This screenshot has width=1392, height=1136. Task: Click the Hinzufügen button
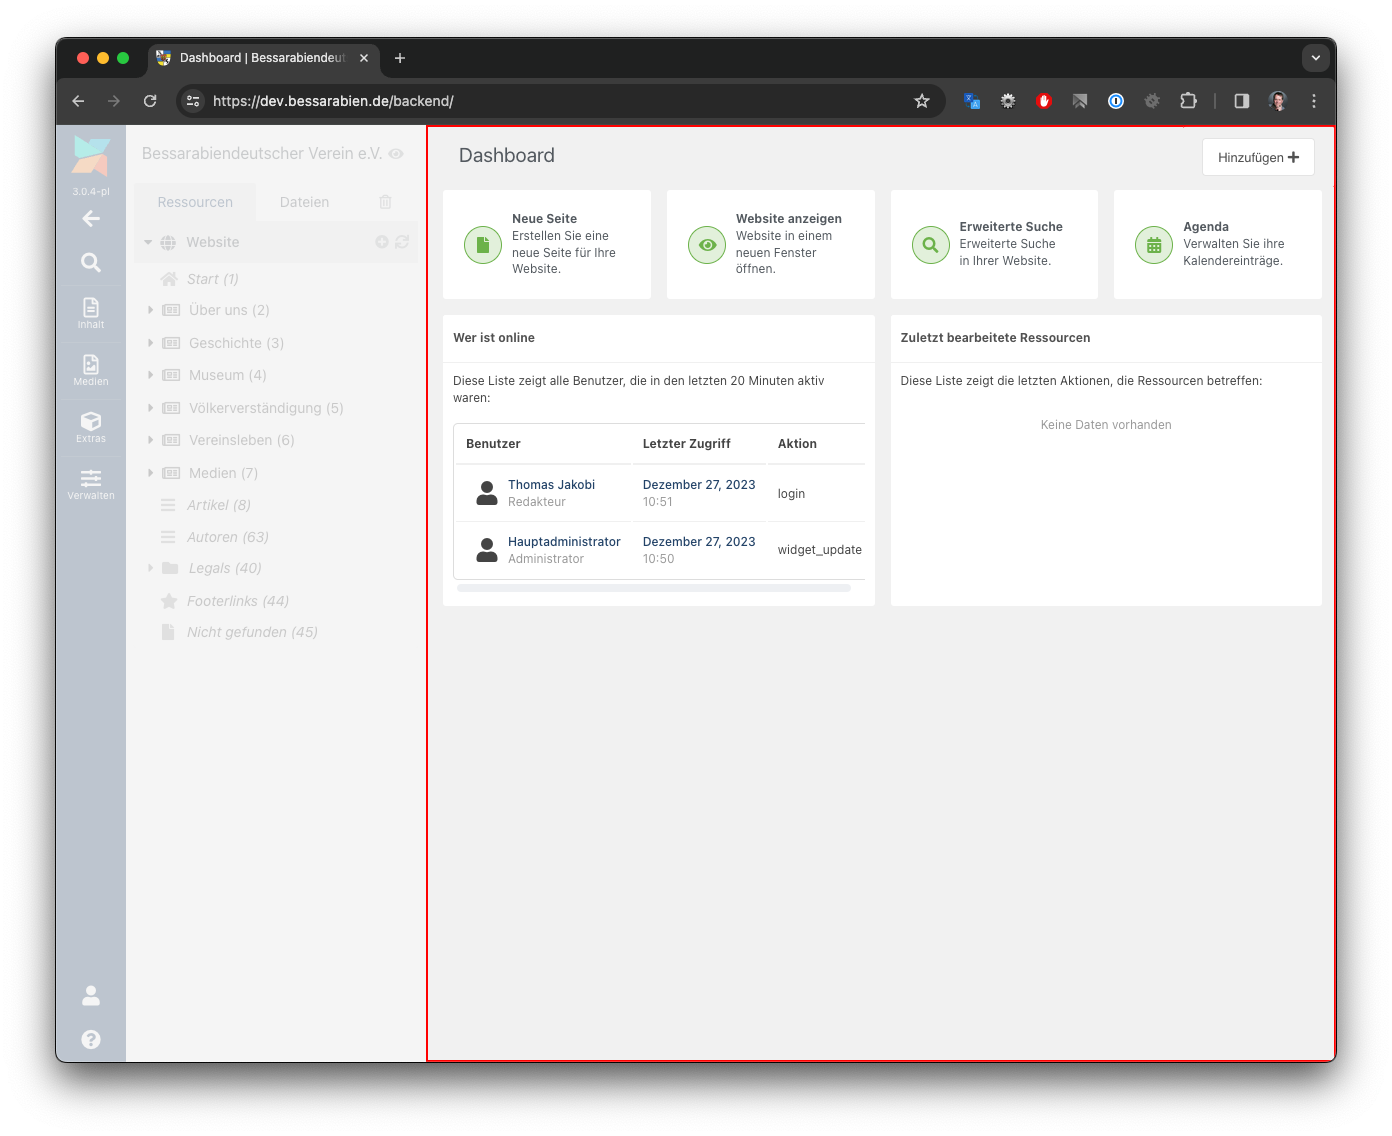(1257, 157)
